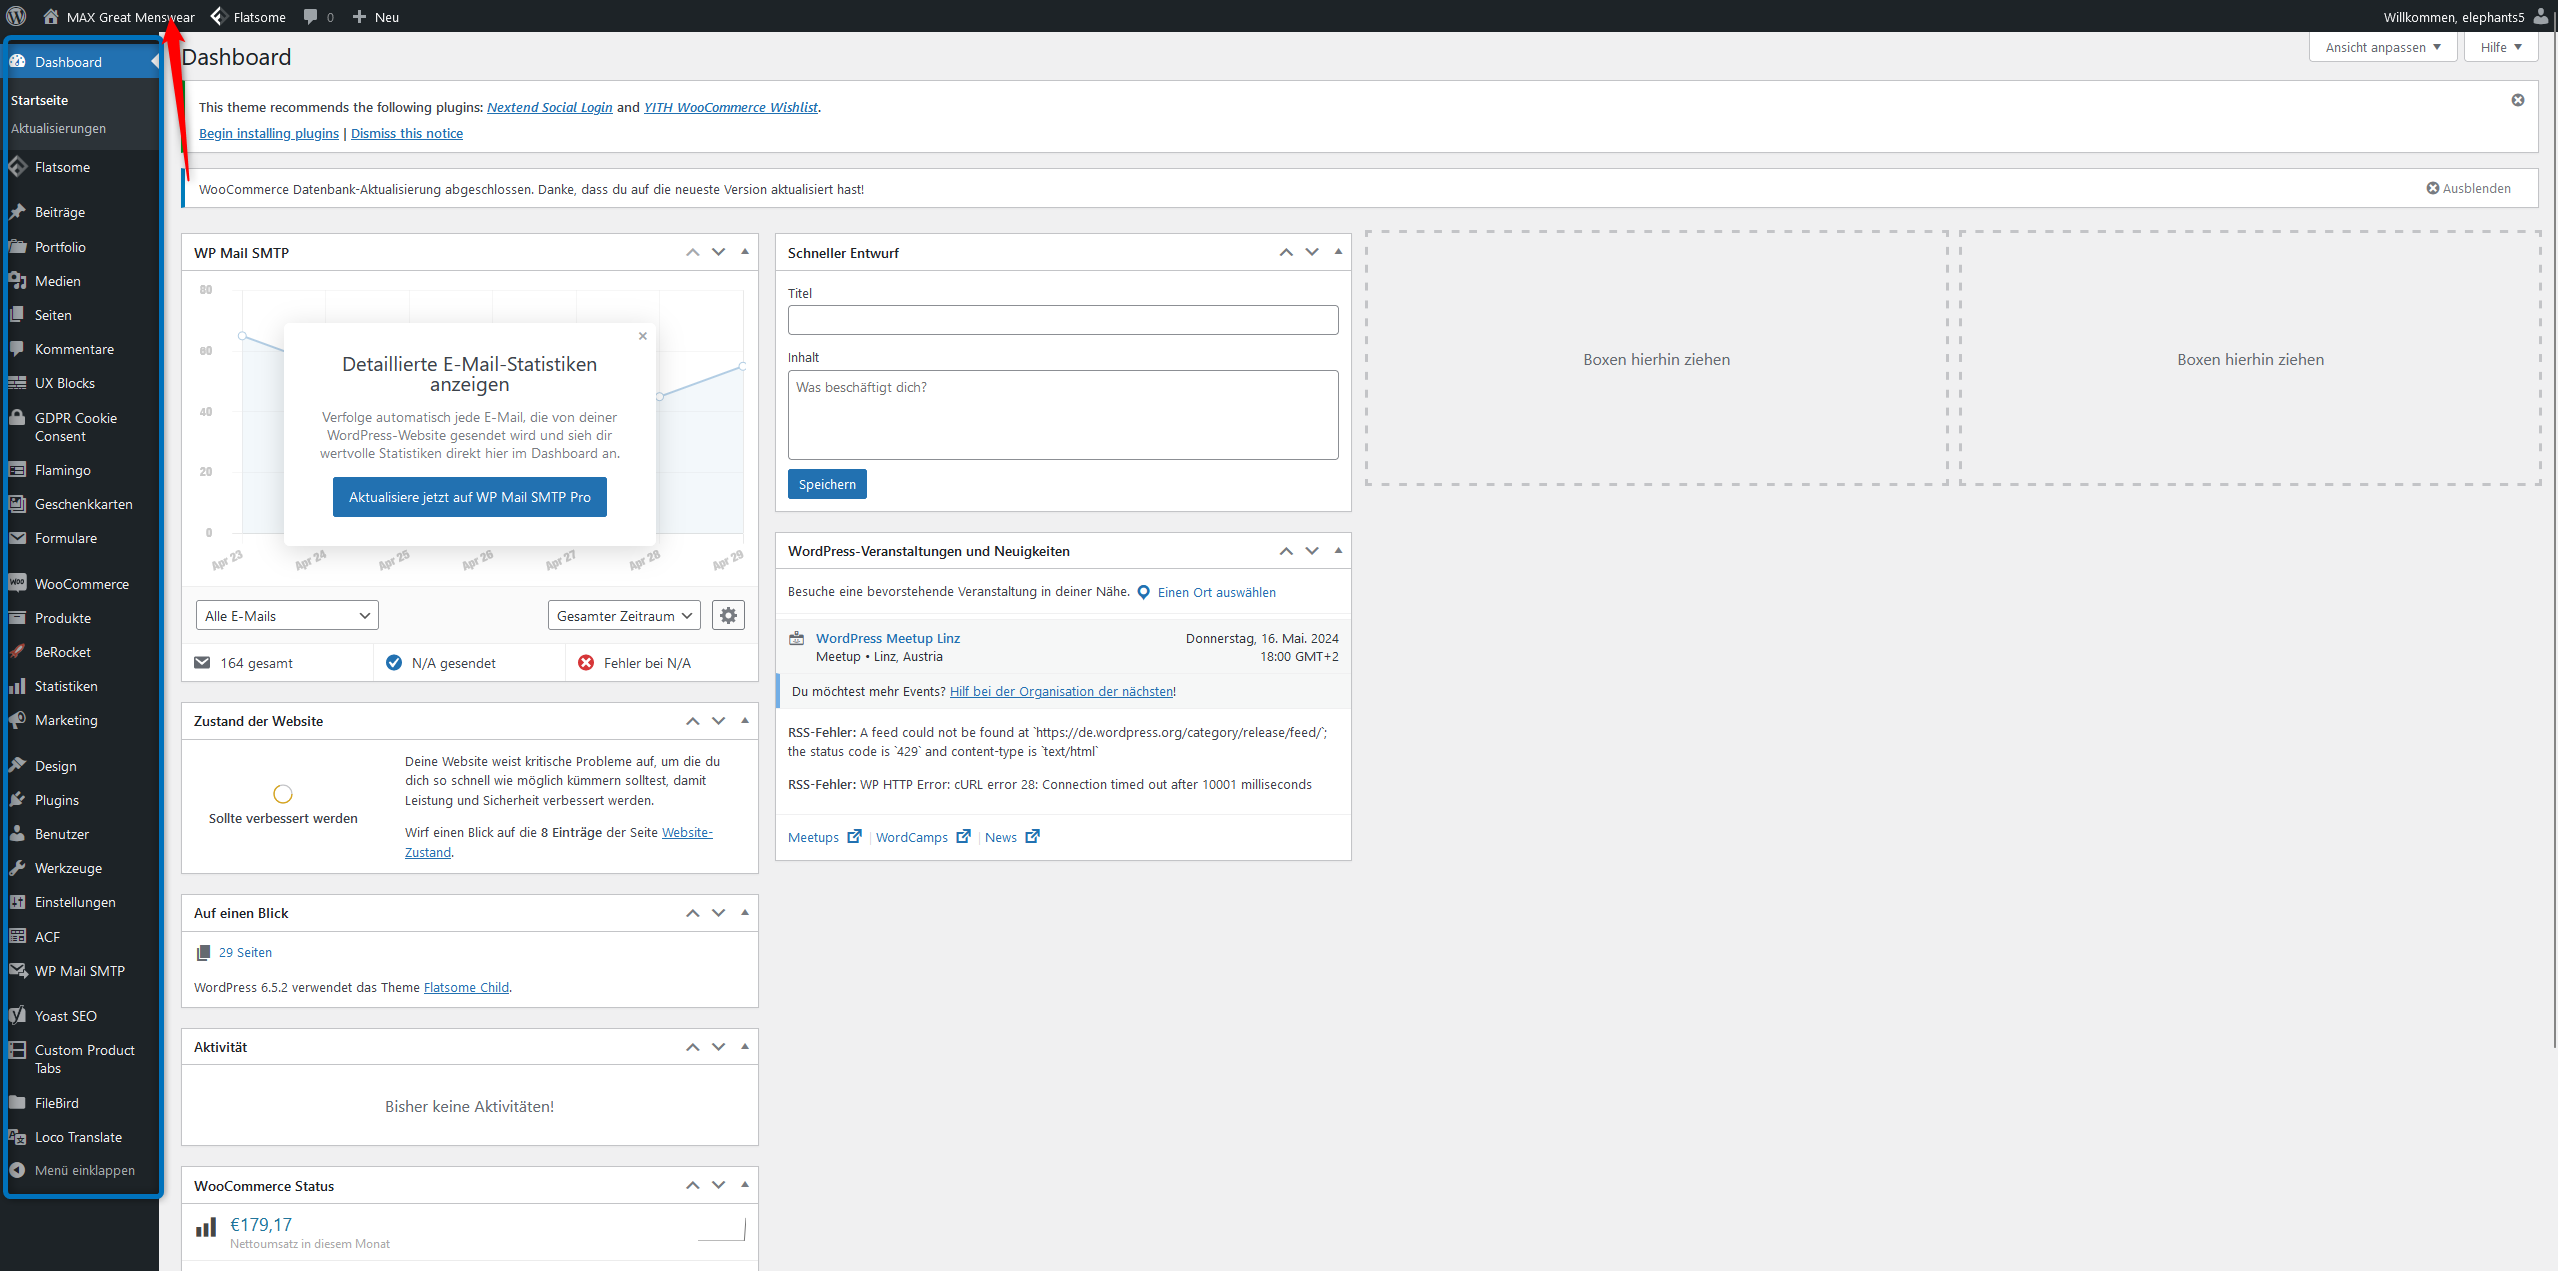Screen dimensions: 2558x1271
Task: Dismiss the plugin recommendation notice with X
Action: (x=2518, y=100)
